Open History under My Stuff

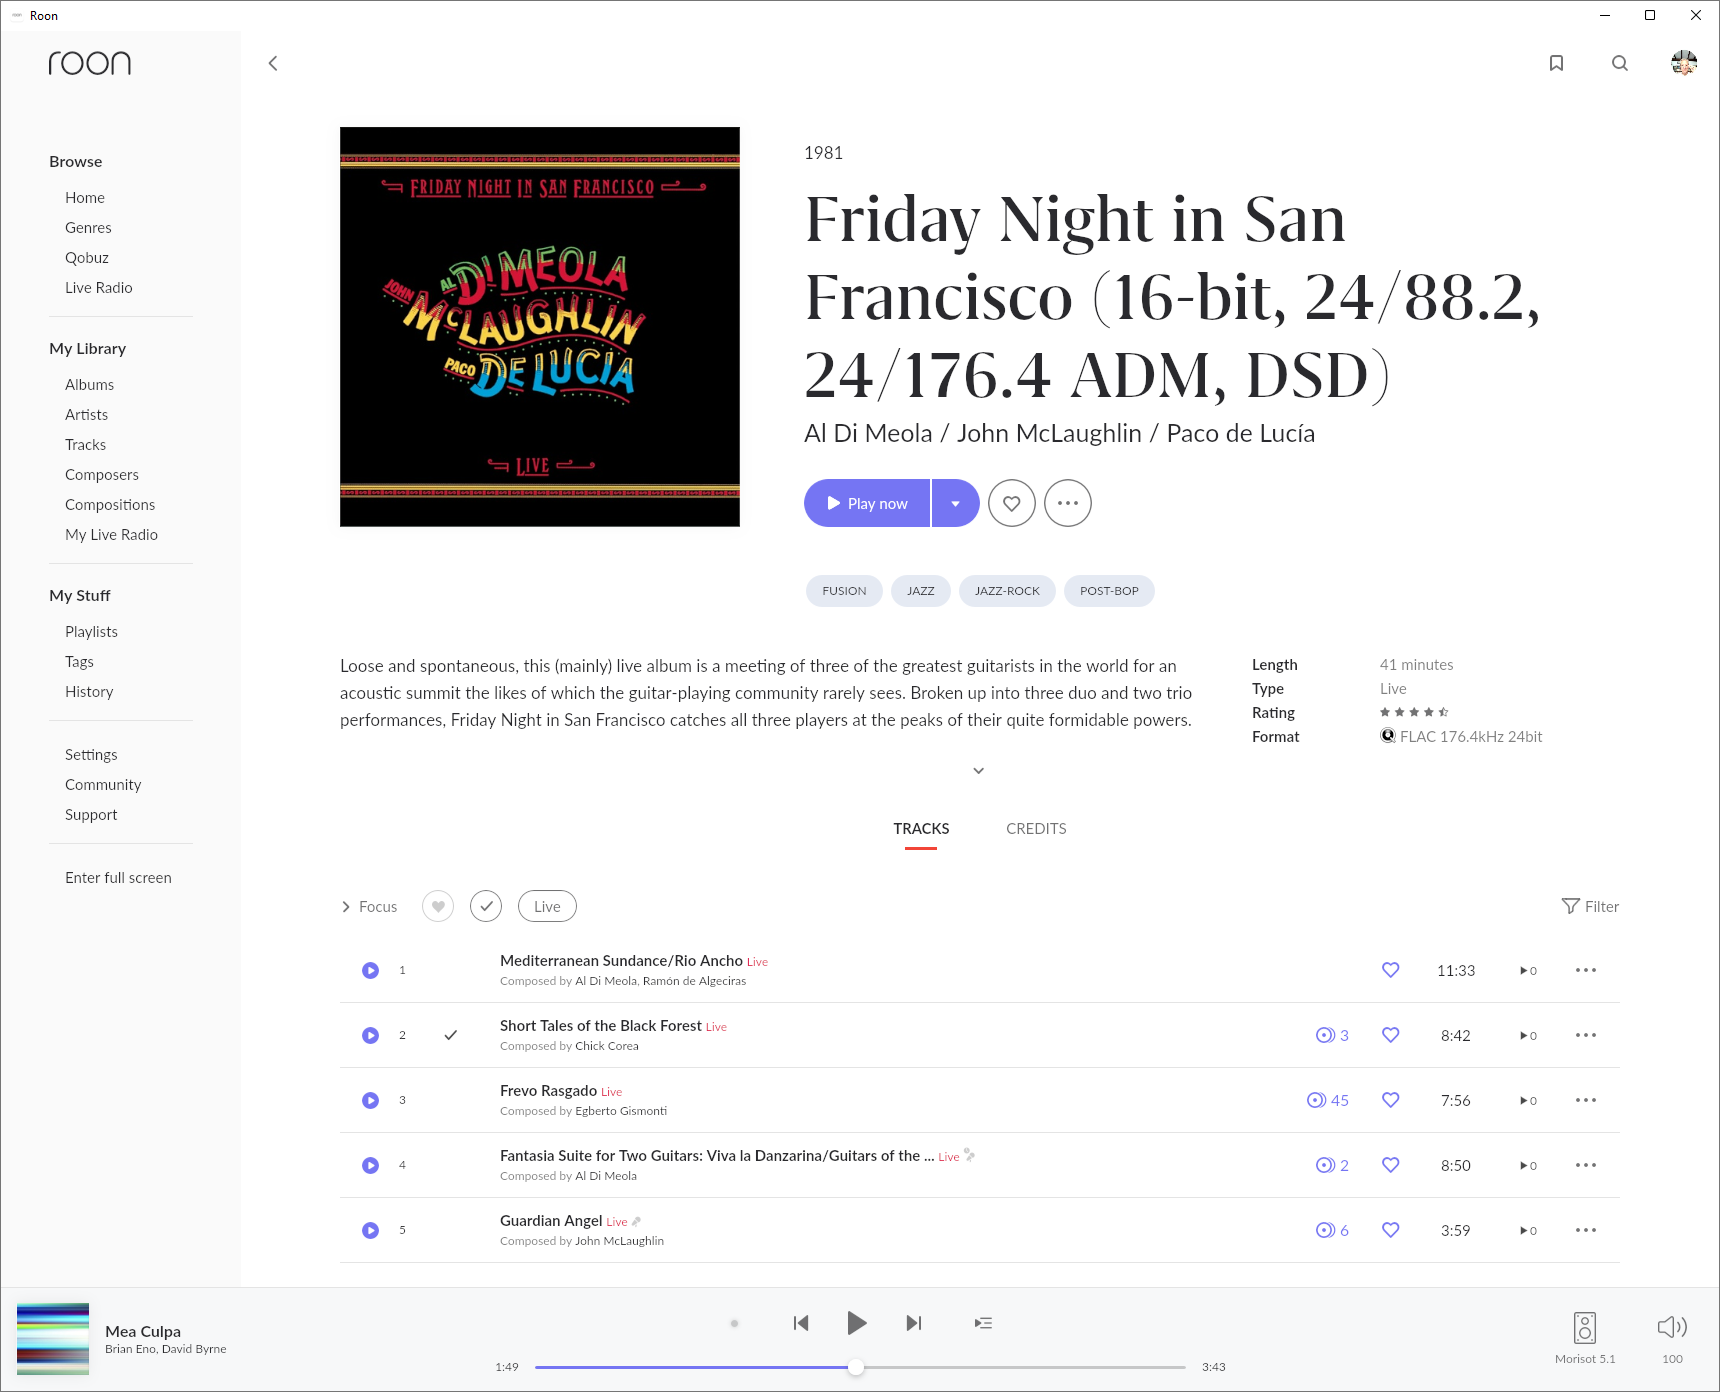pyautogui.click(x=89, y=692)
